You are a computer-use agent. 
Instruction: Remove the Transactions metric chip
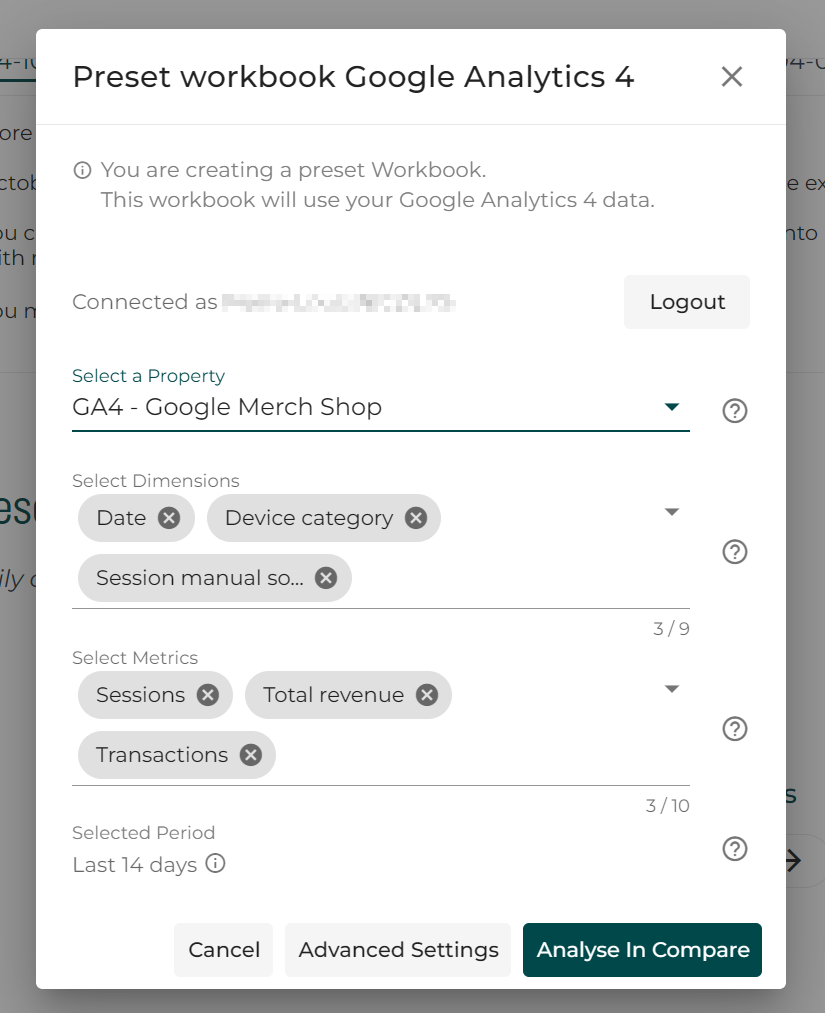(x=251, y=755)
